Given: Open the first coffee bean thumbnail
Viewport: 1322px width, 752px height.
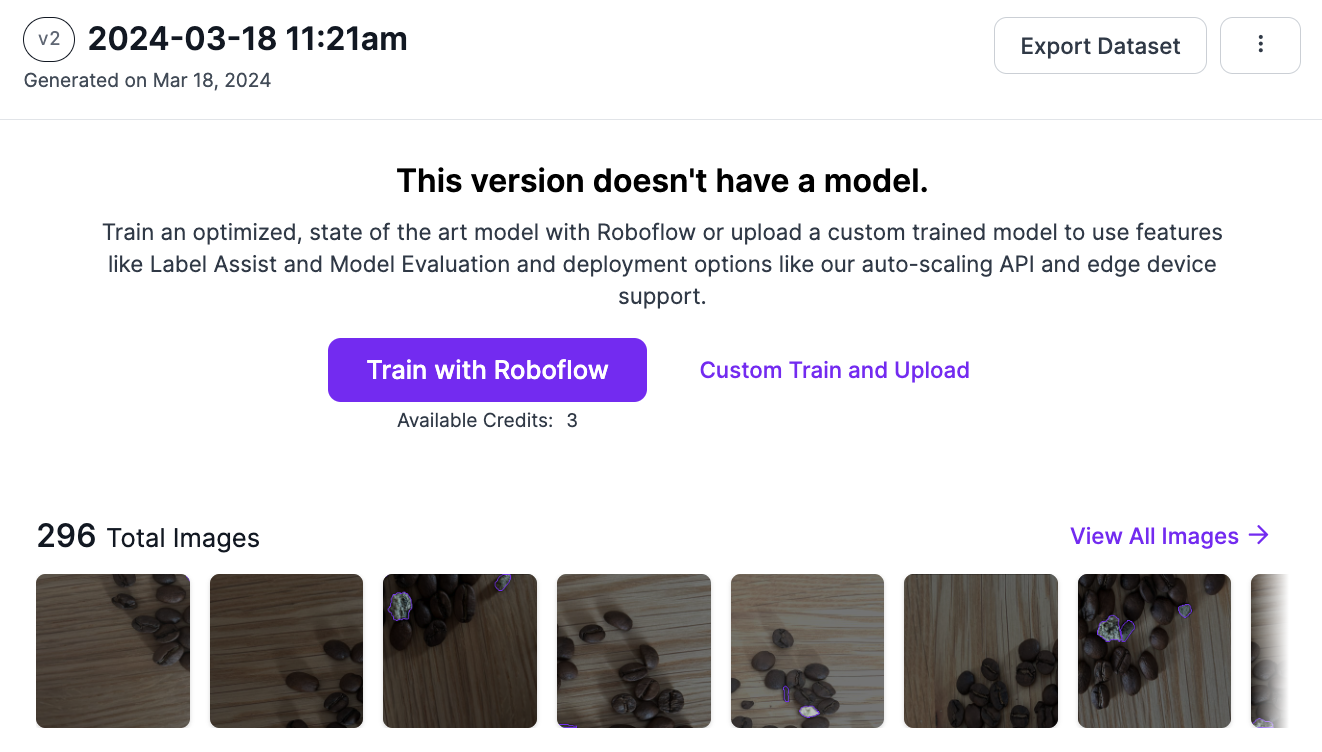Looking at the screenshot, I should pyautogui.click(x=113, y=651).
